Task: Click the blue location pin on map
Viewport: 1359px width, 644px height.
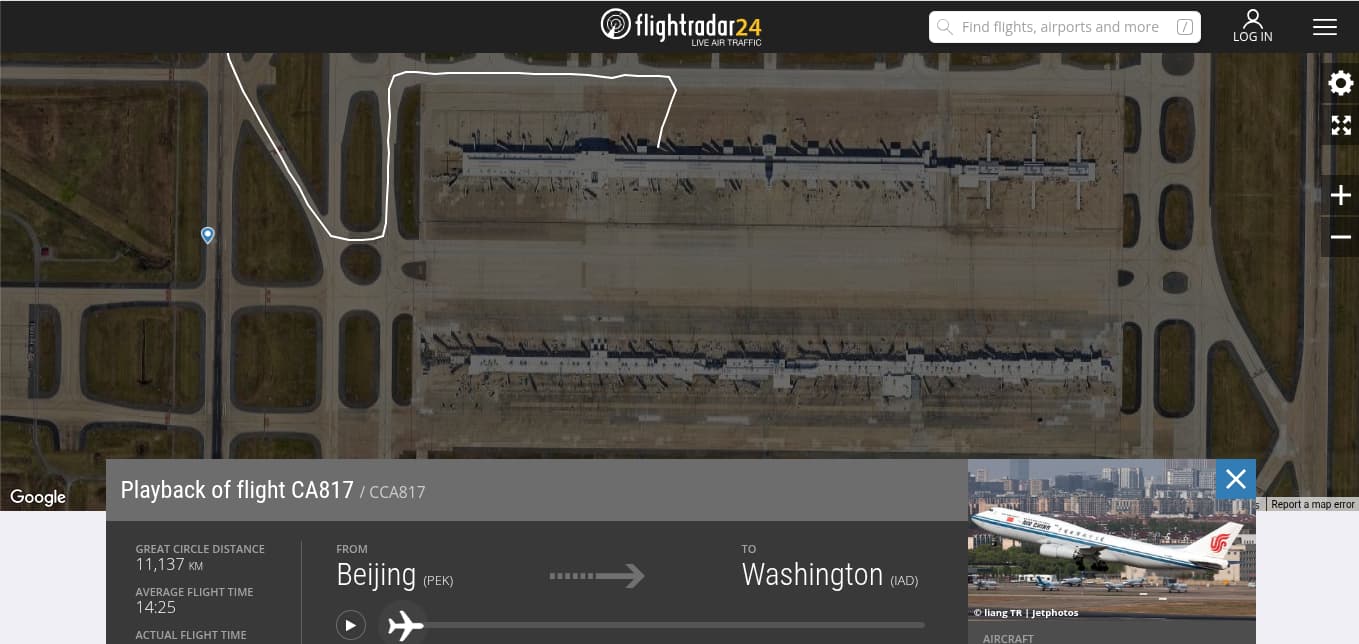Action: (x=208, y=235)
